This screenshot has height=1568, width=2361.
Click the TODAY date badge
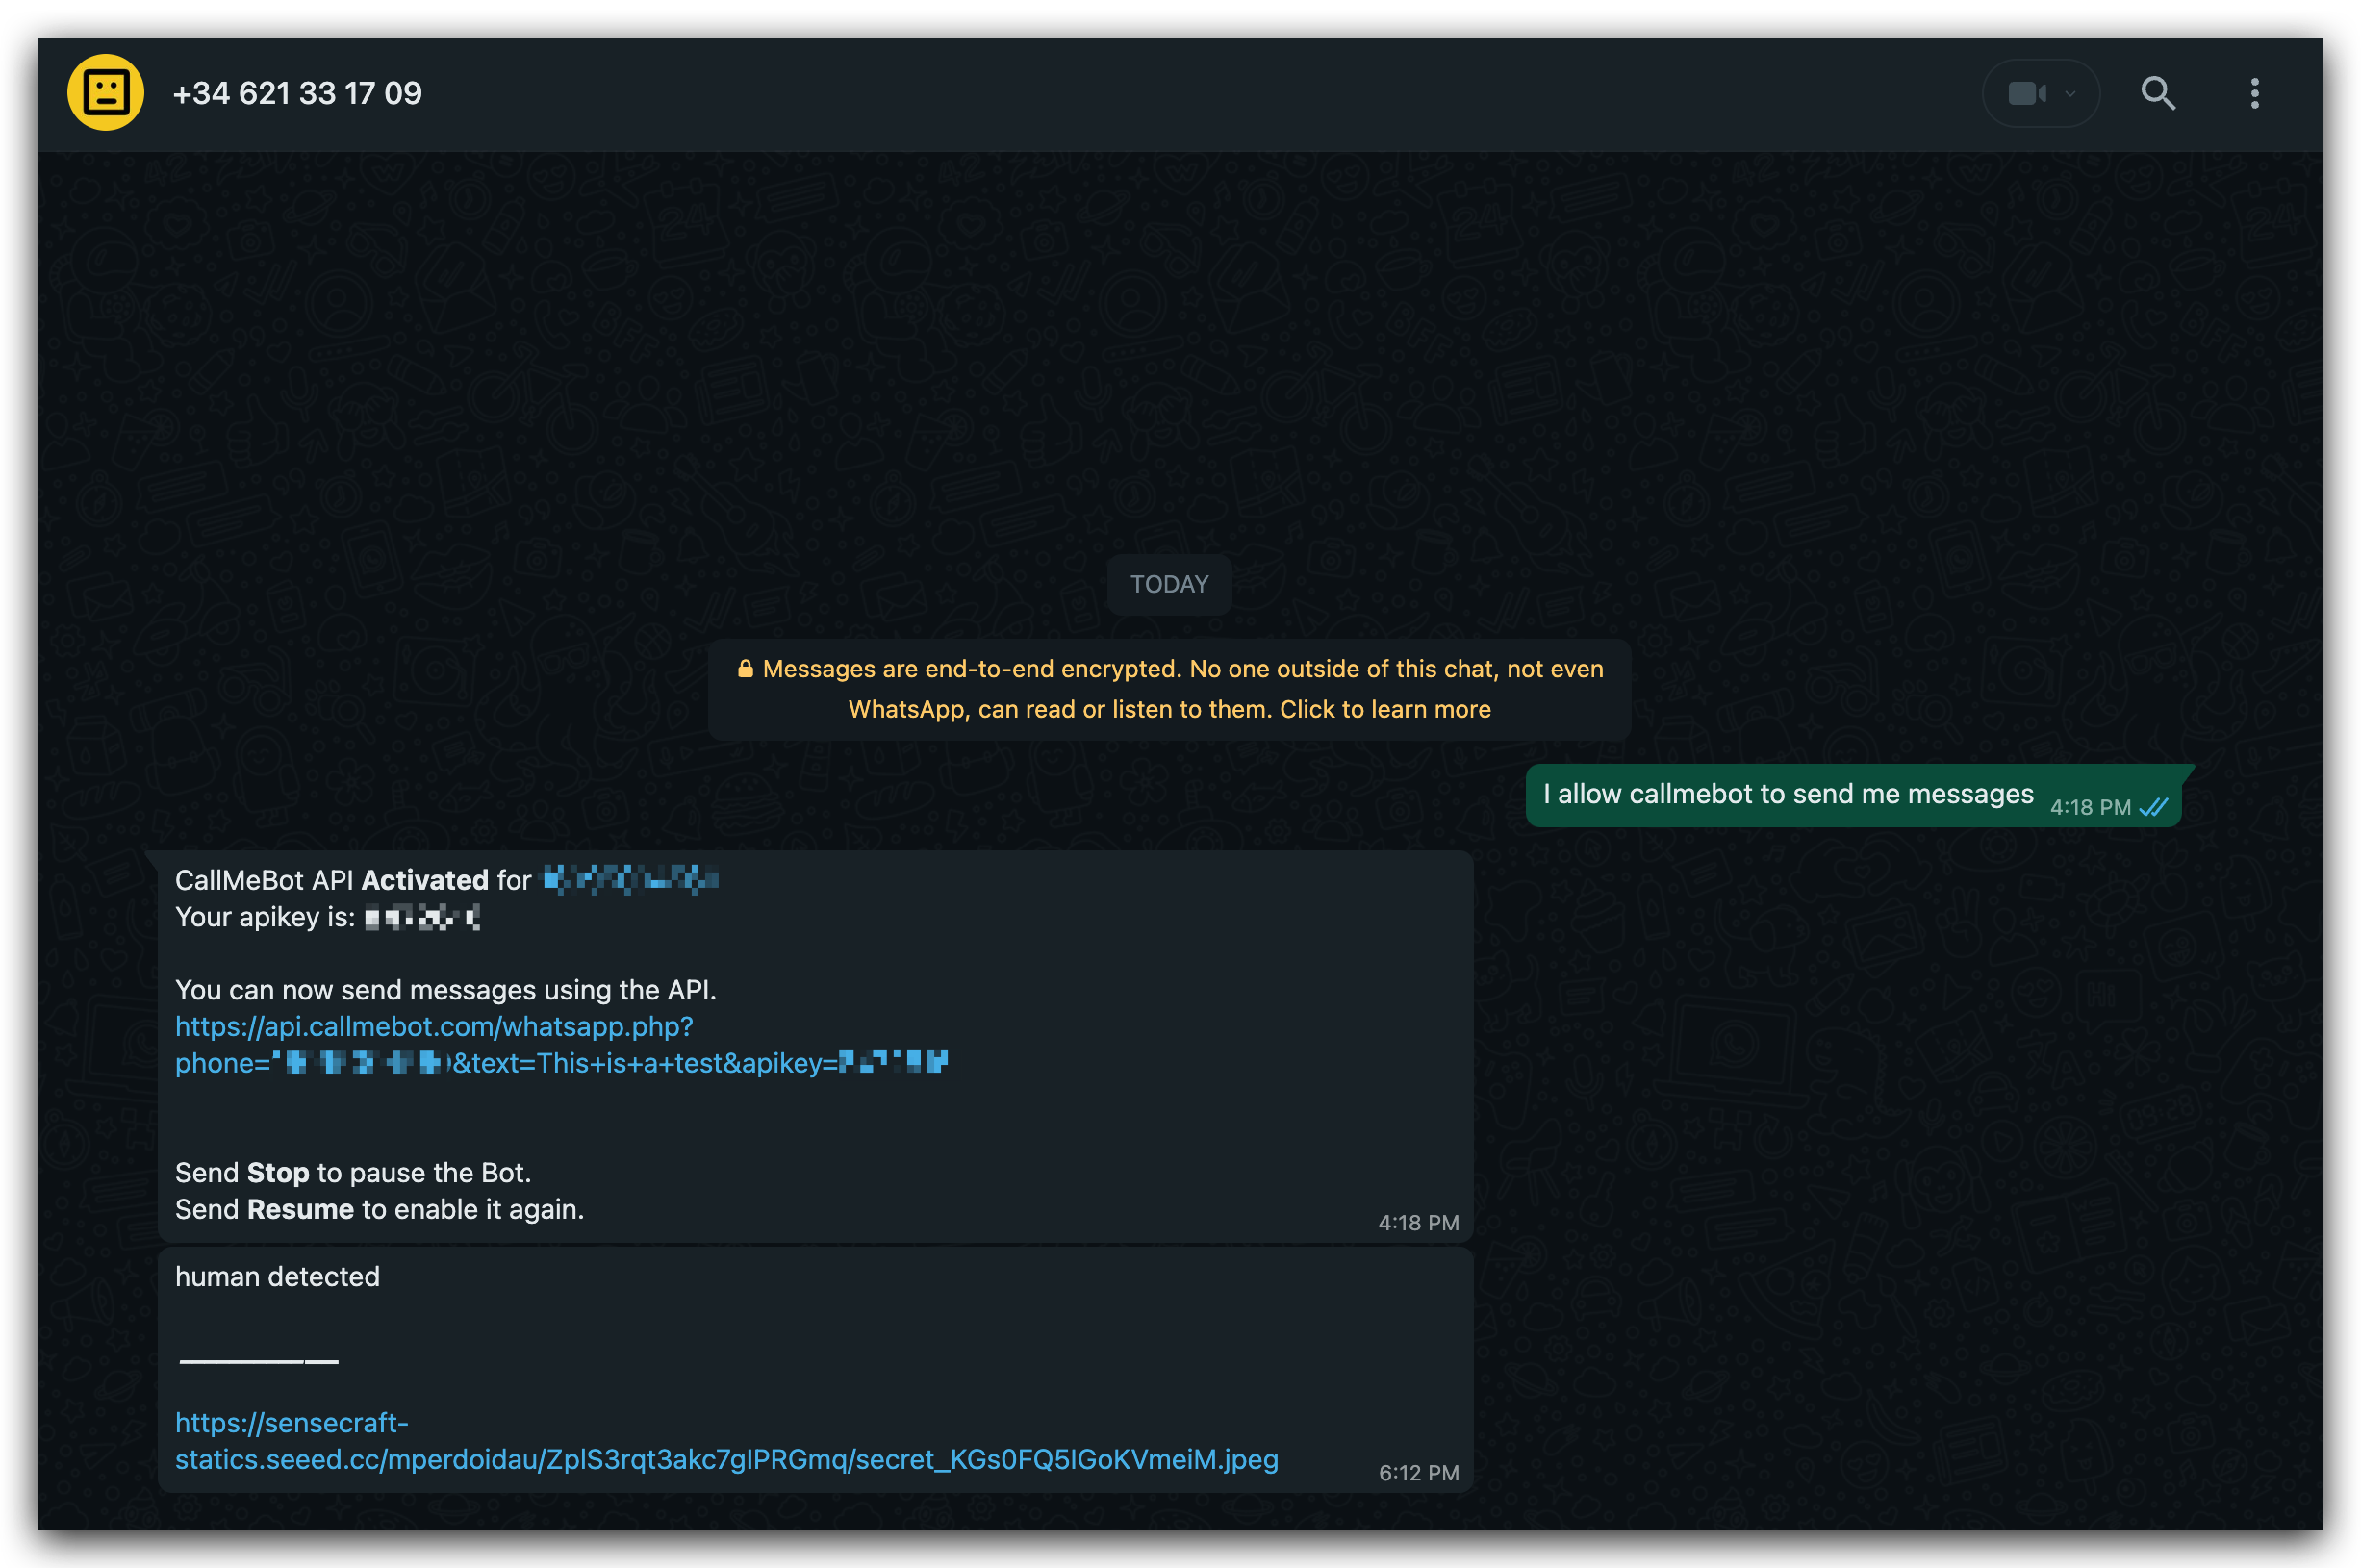(x=1169, y=584)
